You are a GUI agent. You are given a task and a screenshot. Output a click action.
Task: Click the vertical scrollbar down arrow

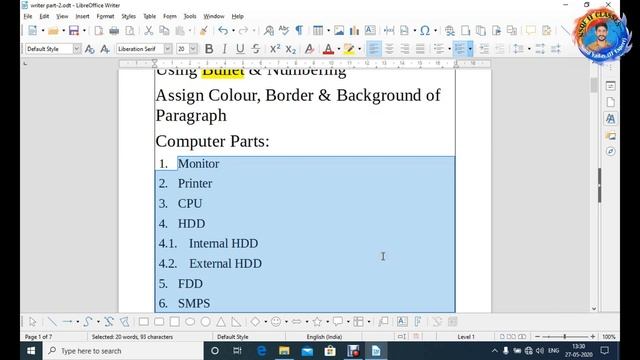click(x=594, y=309)
